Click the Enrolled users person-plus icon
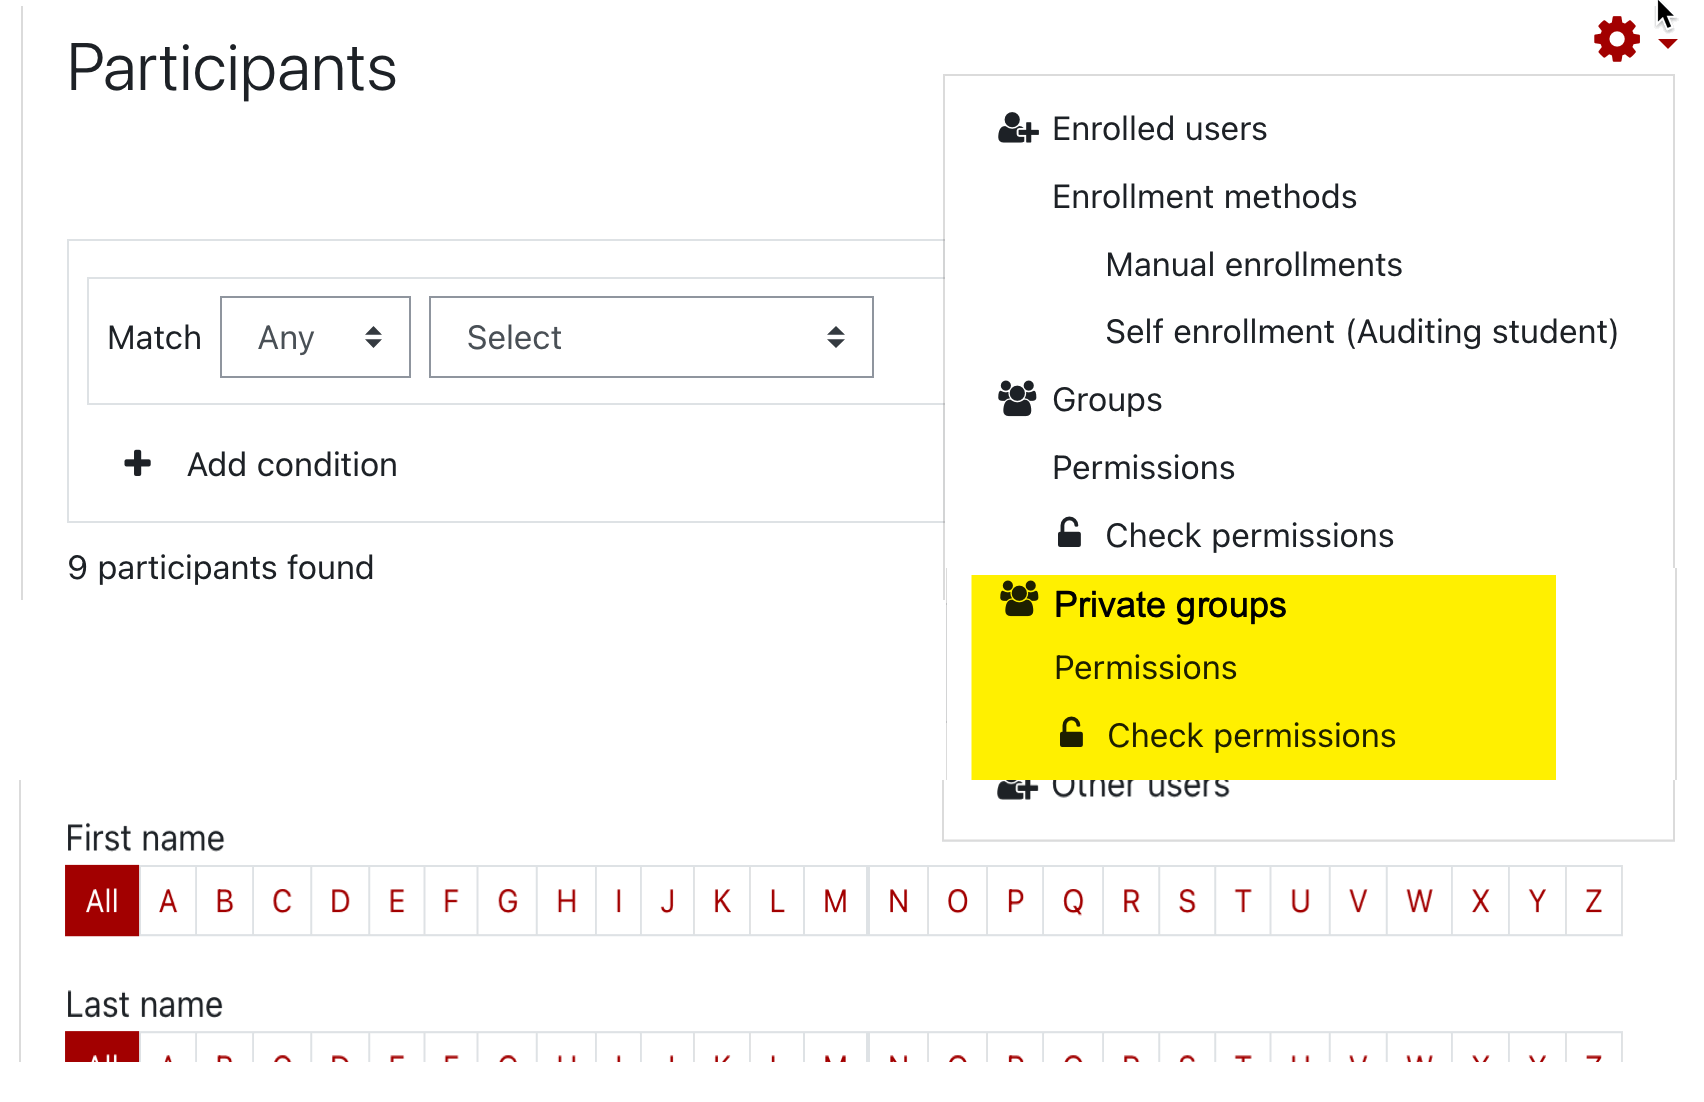 [1018, 129]
